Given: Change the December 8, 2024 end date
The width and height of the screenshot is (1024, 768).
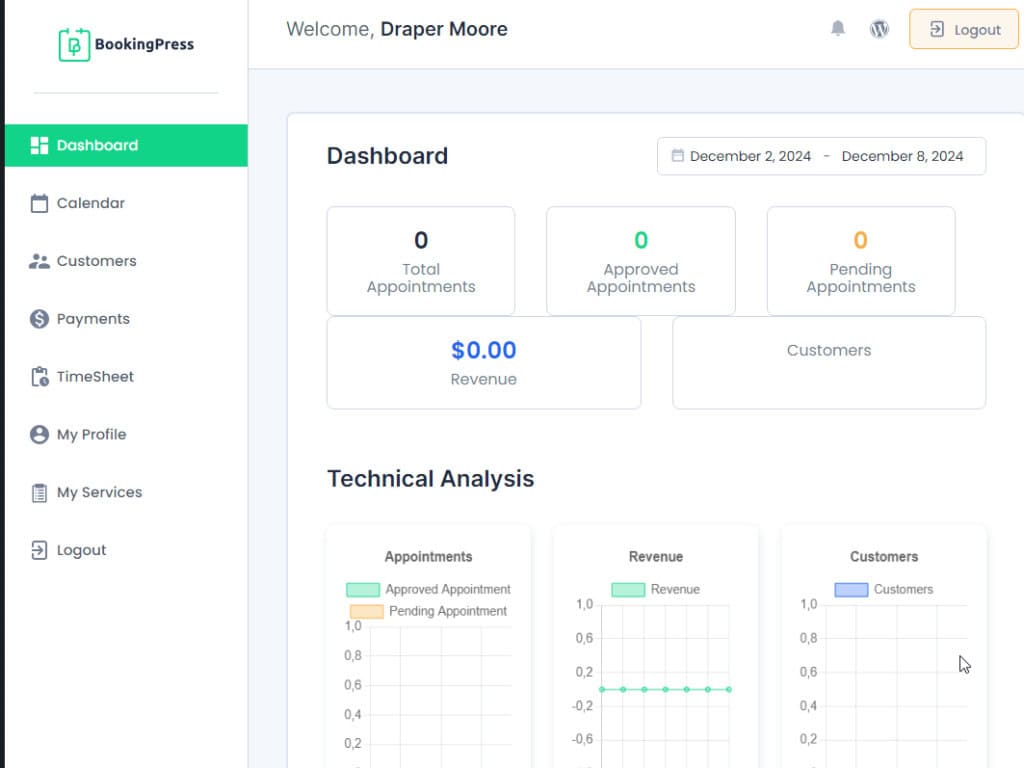Looking at the screenshot, I should coord(902,156).
